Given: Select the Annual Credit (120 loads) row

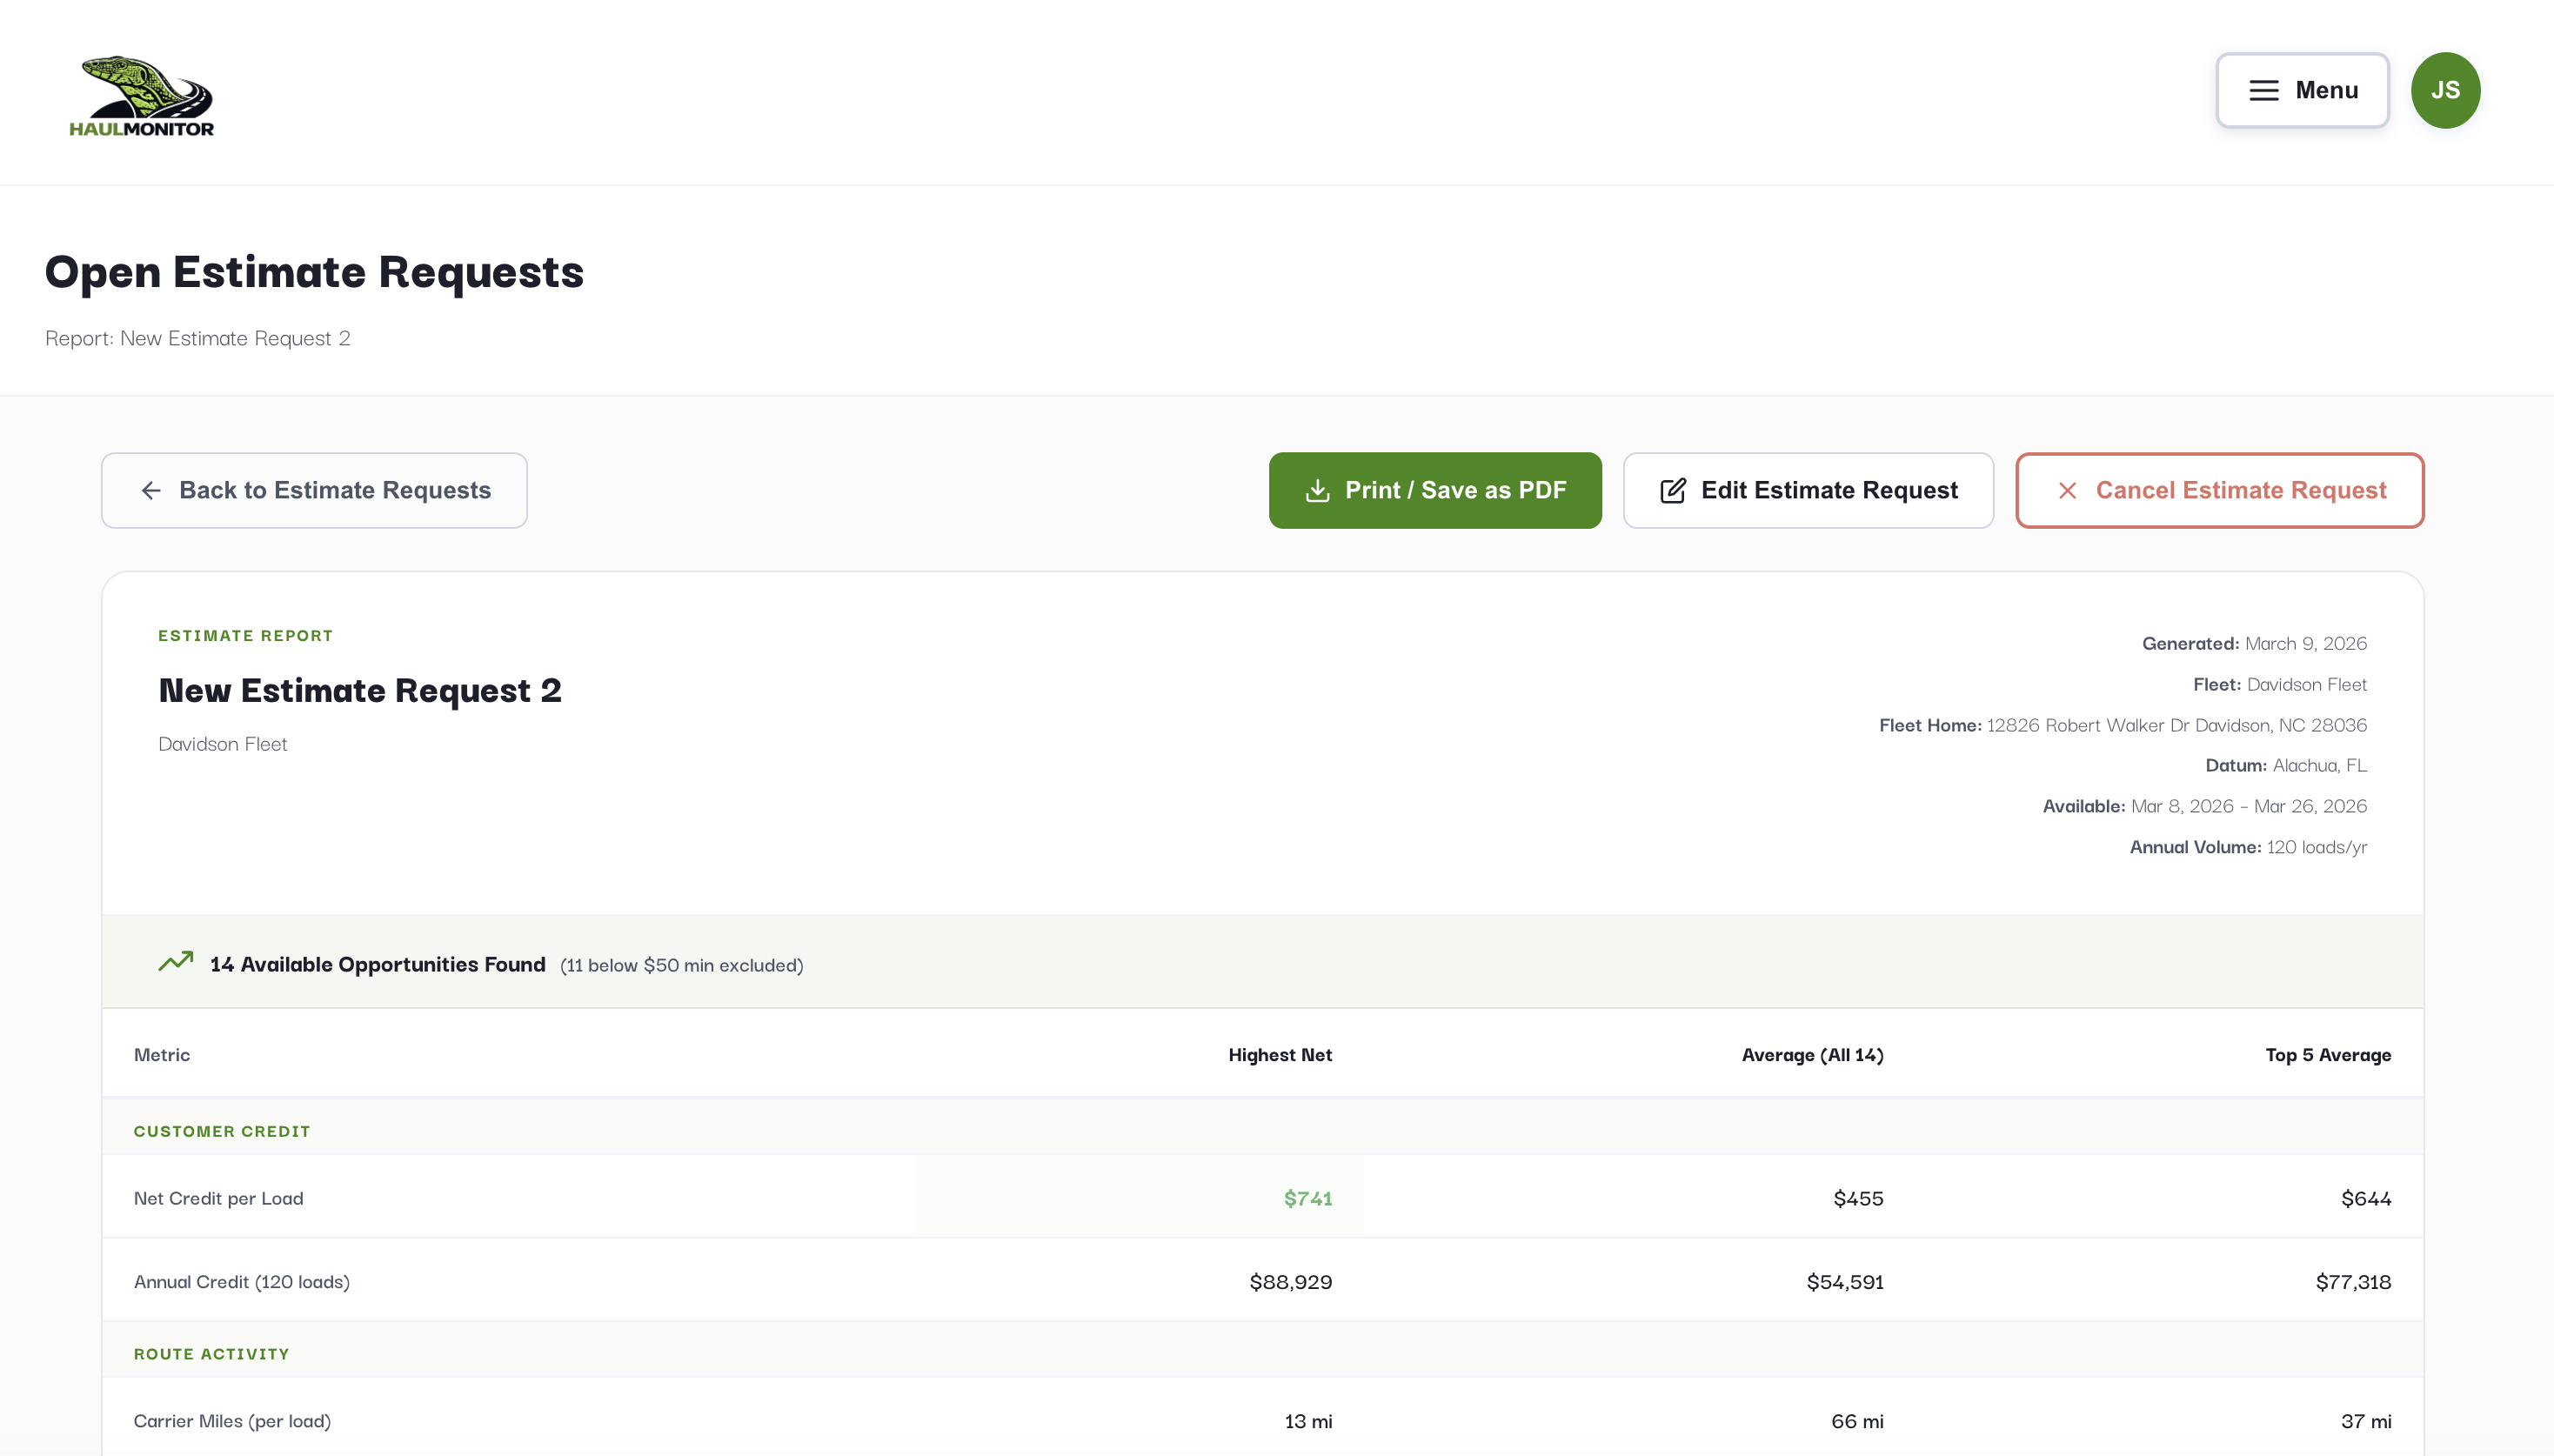Looking at the screenshot, I should 241,1281.
